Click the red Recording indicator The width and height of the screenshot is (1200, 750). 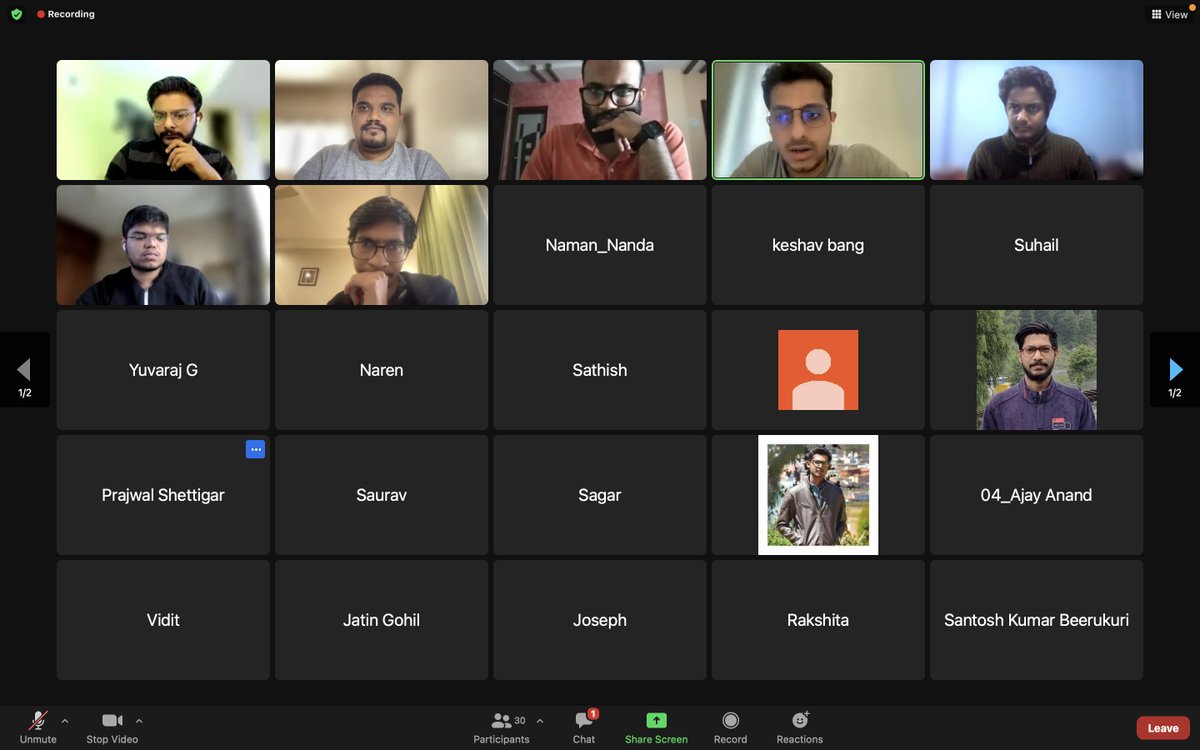[x=66, y=15]
